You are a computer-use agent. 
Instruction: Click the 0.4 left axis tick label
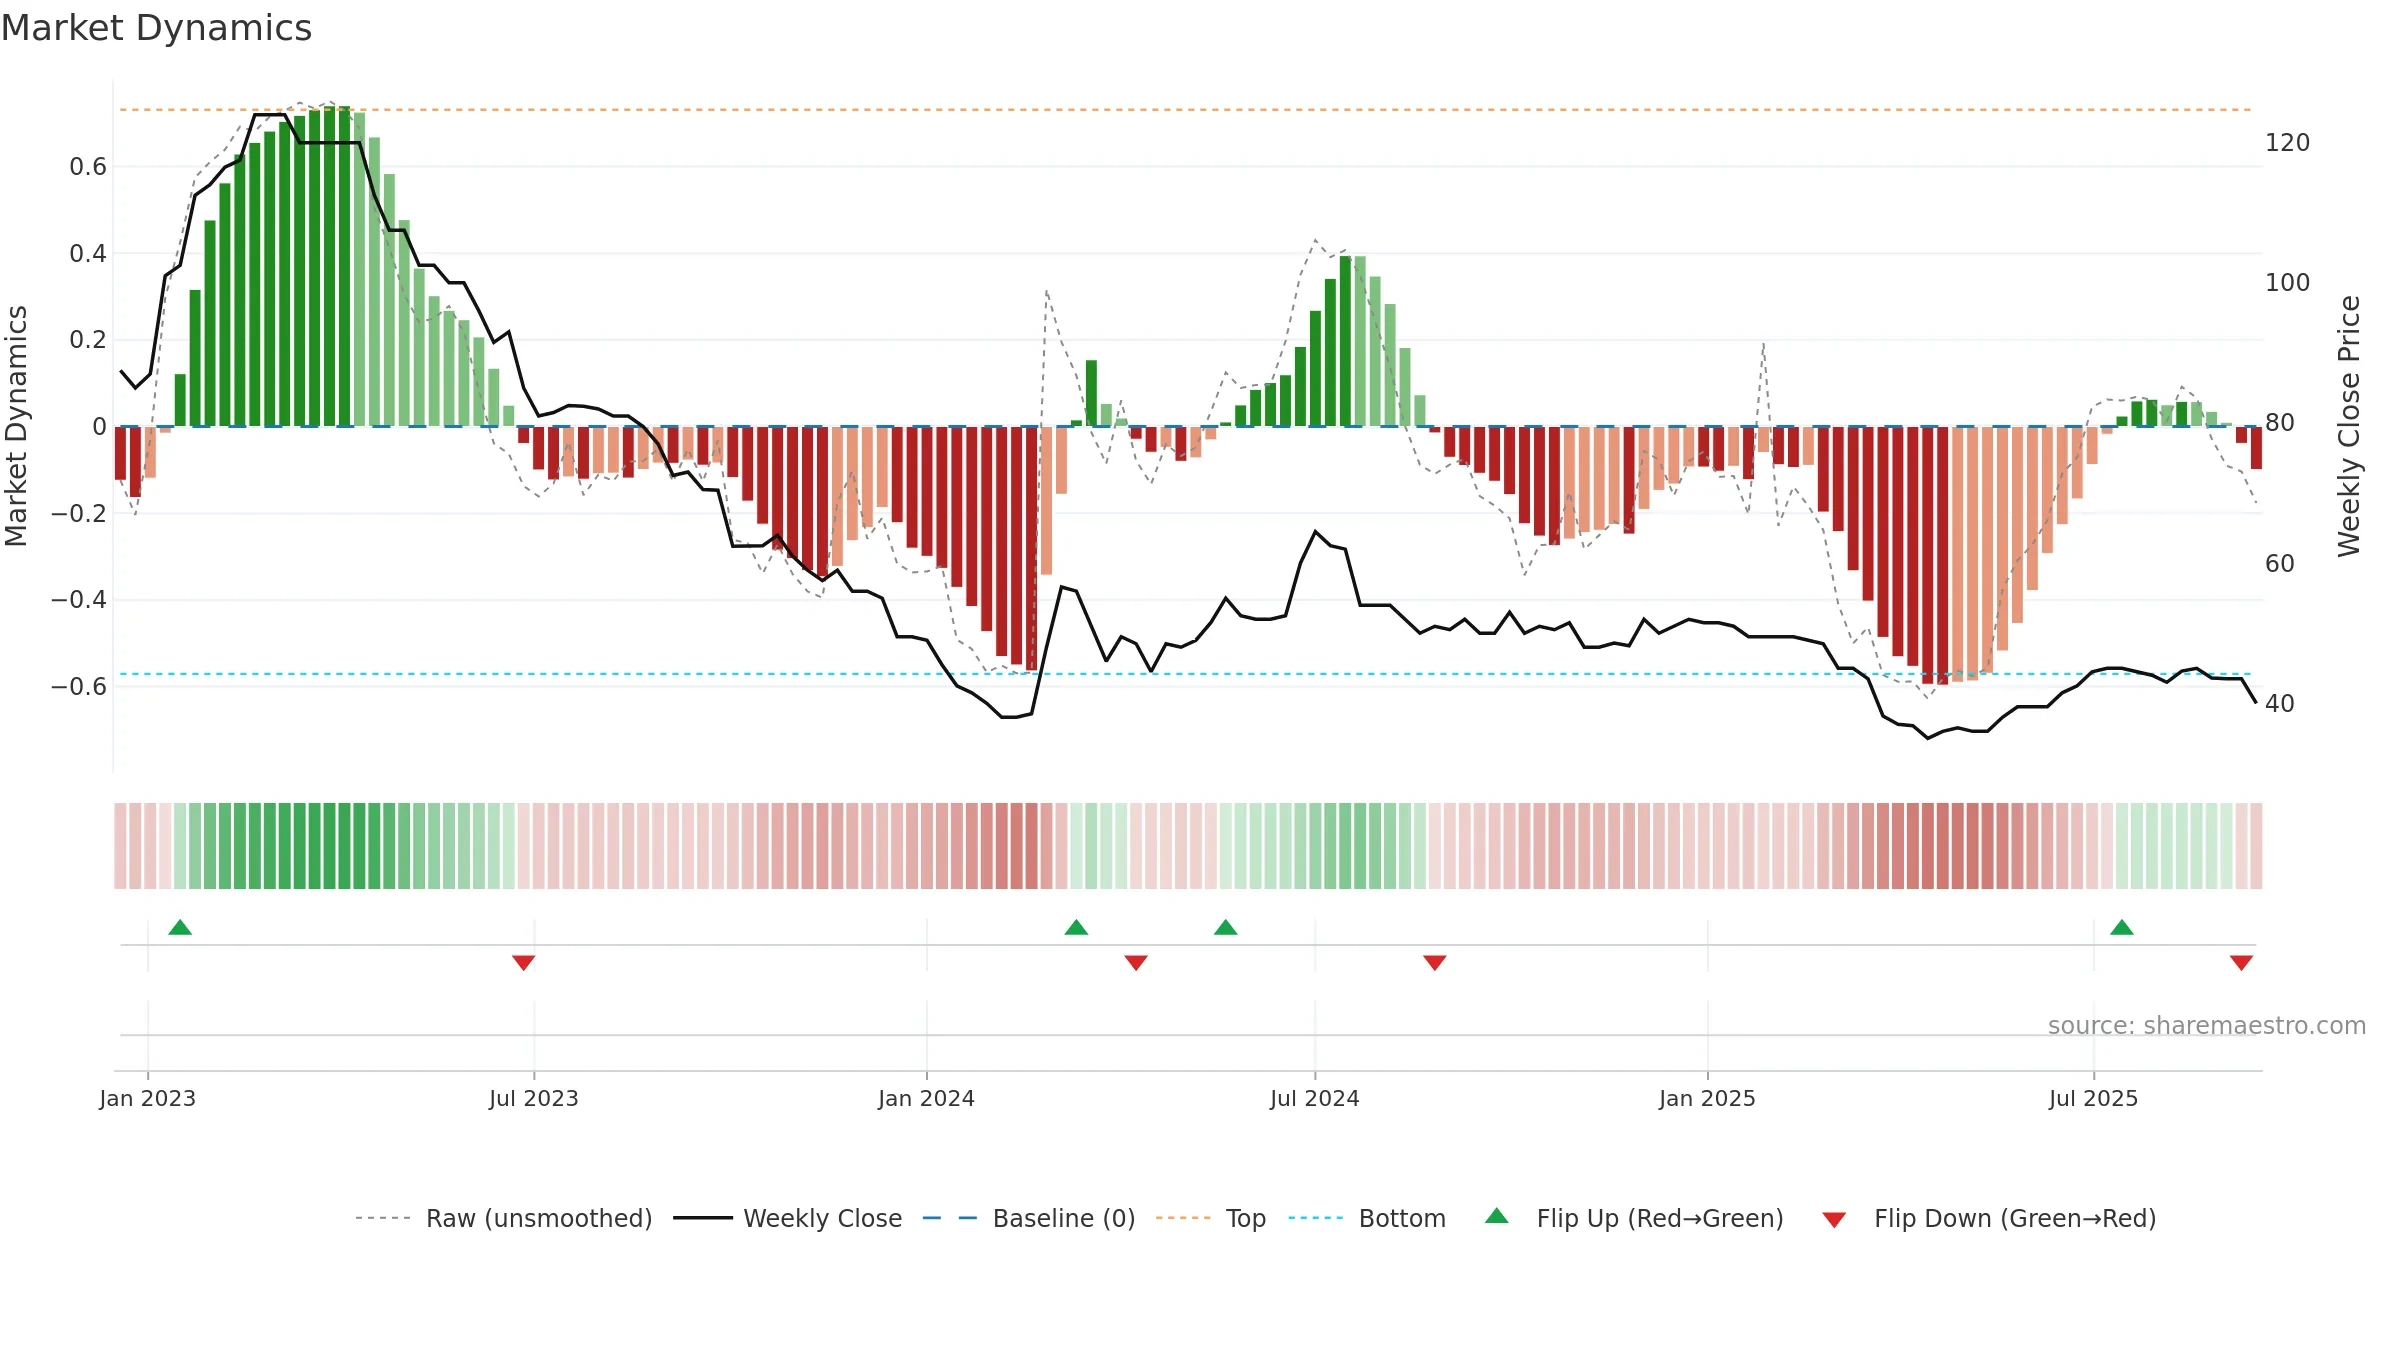point(88,253)
